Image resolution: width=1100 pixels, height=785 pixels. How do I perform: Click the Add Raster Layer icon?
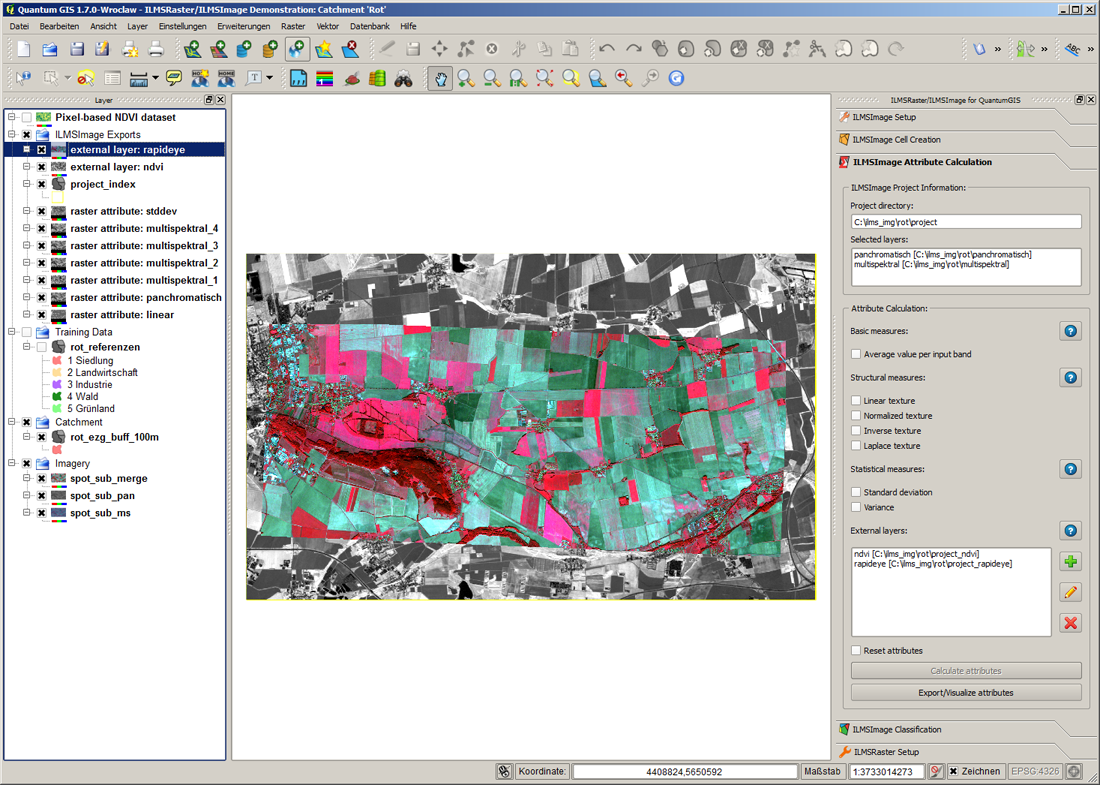click(x=219, y=48)
